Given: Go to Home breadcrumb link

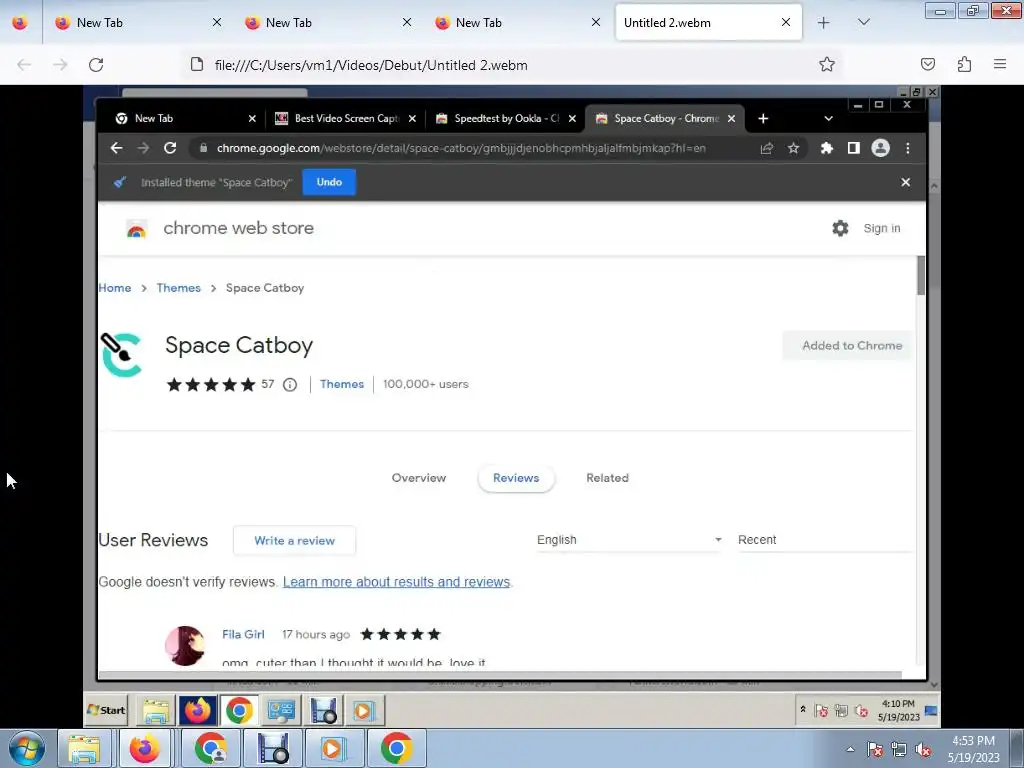Looking at the screenshot, I should (115, 288).
